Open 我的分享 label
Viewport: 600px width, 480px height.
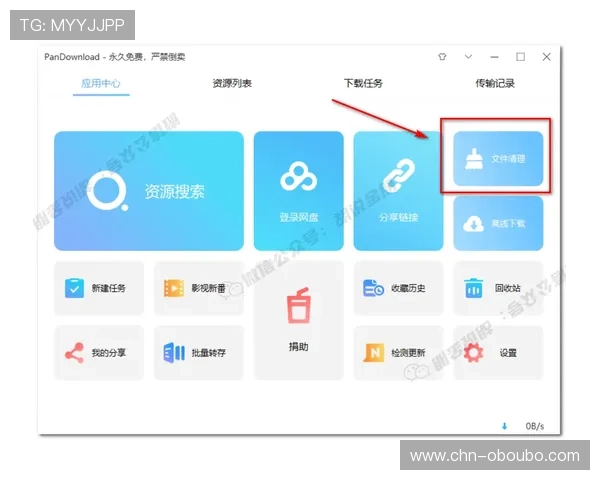coord(109,353)
